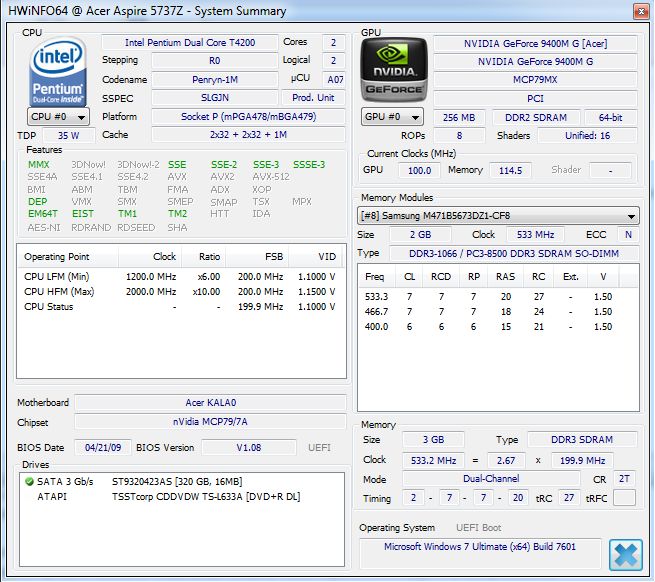This screenshot has width=655, height=582.
Task: Click the greyed AES-NI feature label
Action: (x=44, y=228)
